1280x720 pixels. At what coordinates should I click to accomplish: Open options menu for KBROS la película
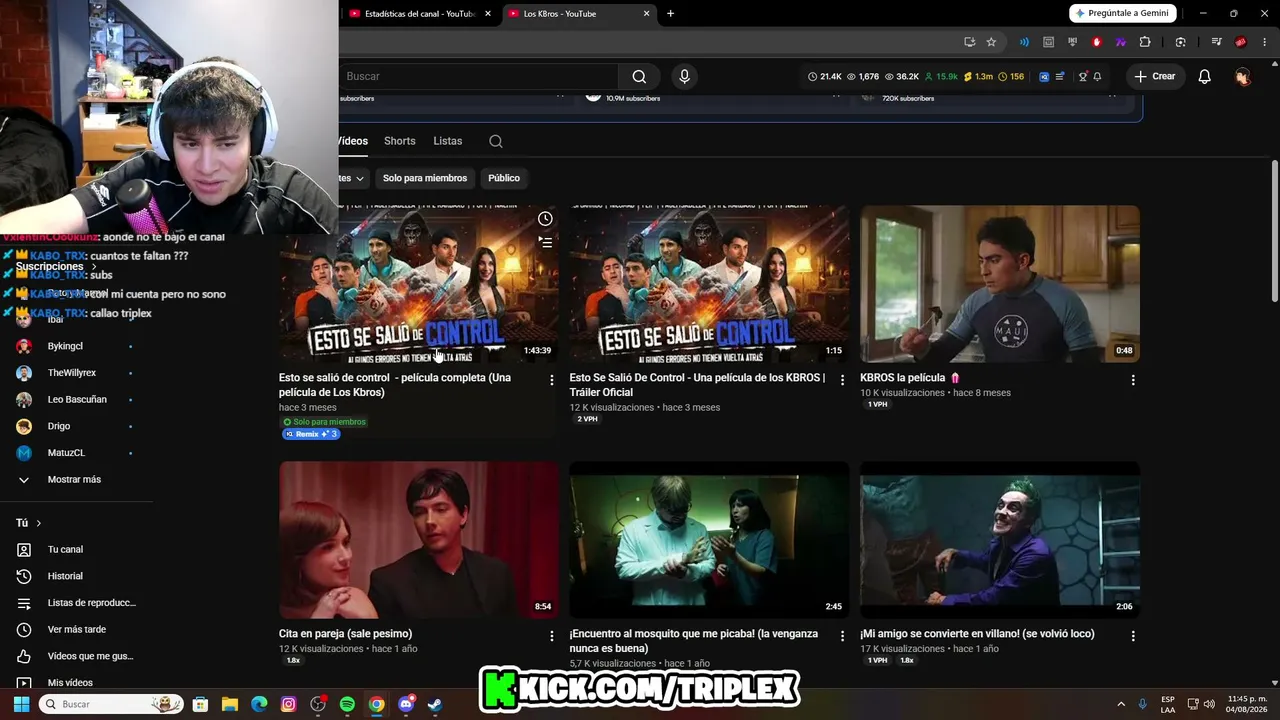pyautogui.click(x=1133, y=380)
